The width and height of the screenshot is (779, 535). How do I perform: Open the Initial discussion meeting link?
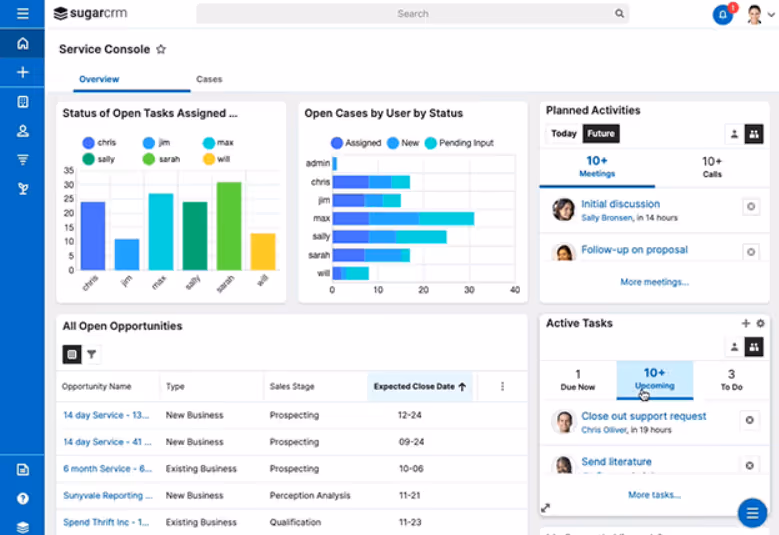[x=621, y=204]
